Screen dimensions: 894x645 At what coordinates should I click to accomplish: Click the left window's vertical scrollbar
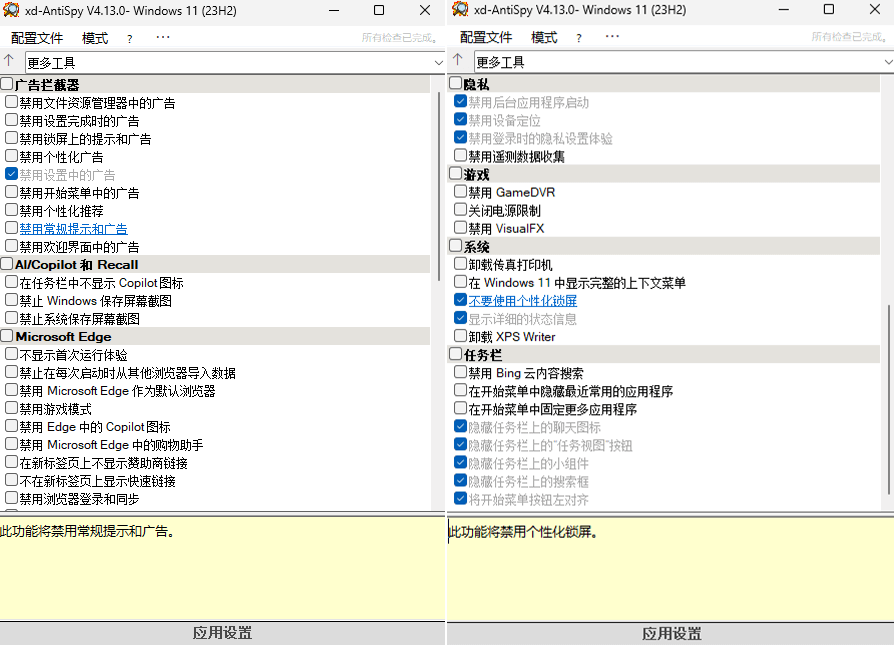(x=438, y=186)
